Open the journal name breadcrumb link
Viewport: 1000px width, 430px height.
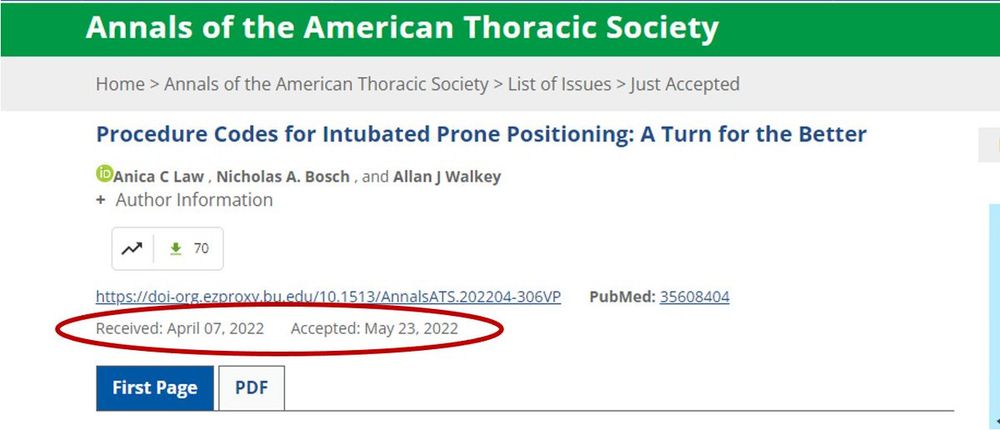click(326, 84)
